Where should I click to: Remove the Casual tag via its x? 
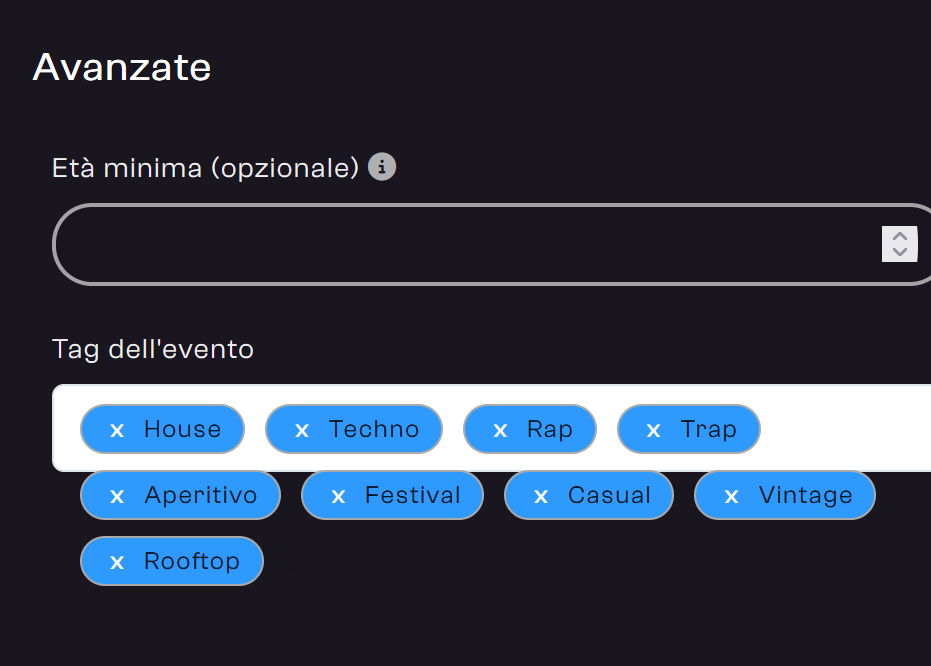pos(541,496)
